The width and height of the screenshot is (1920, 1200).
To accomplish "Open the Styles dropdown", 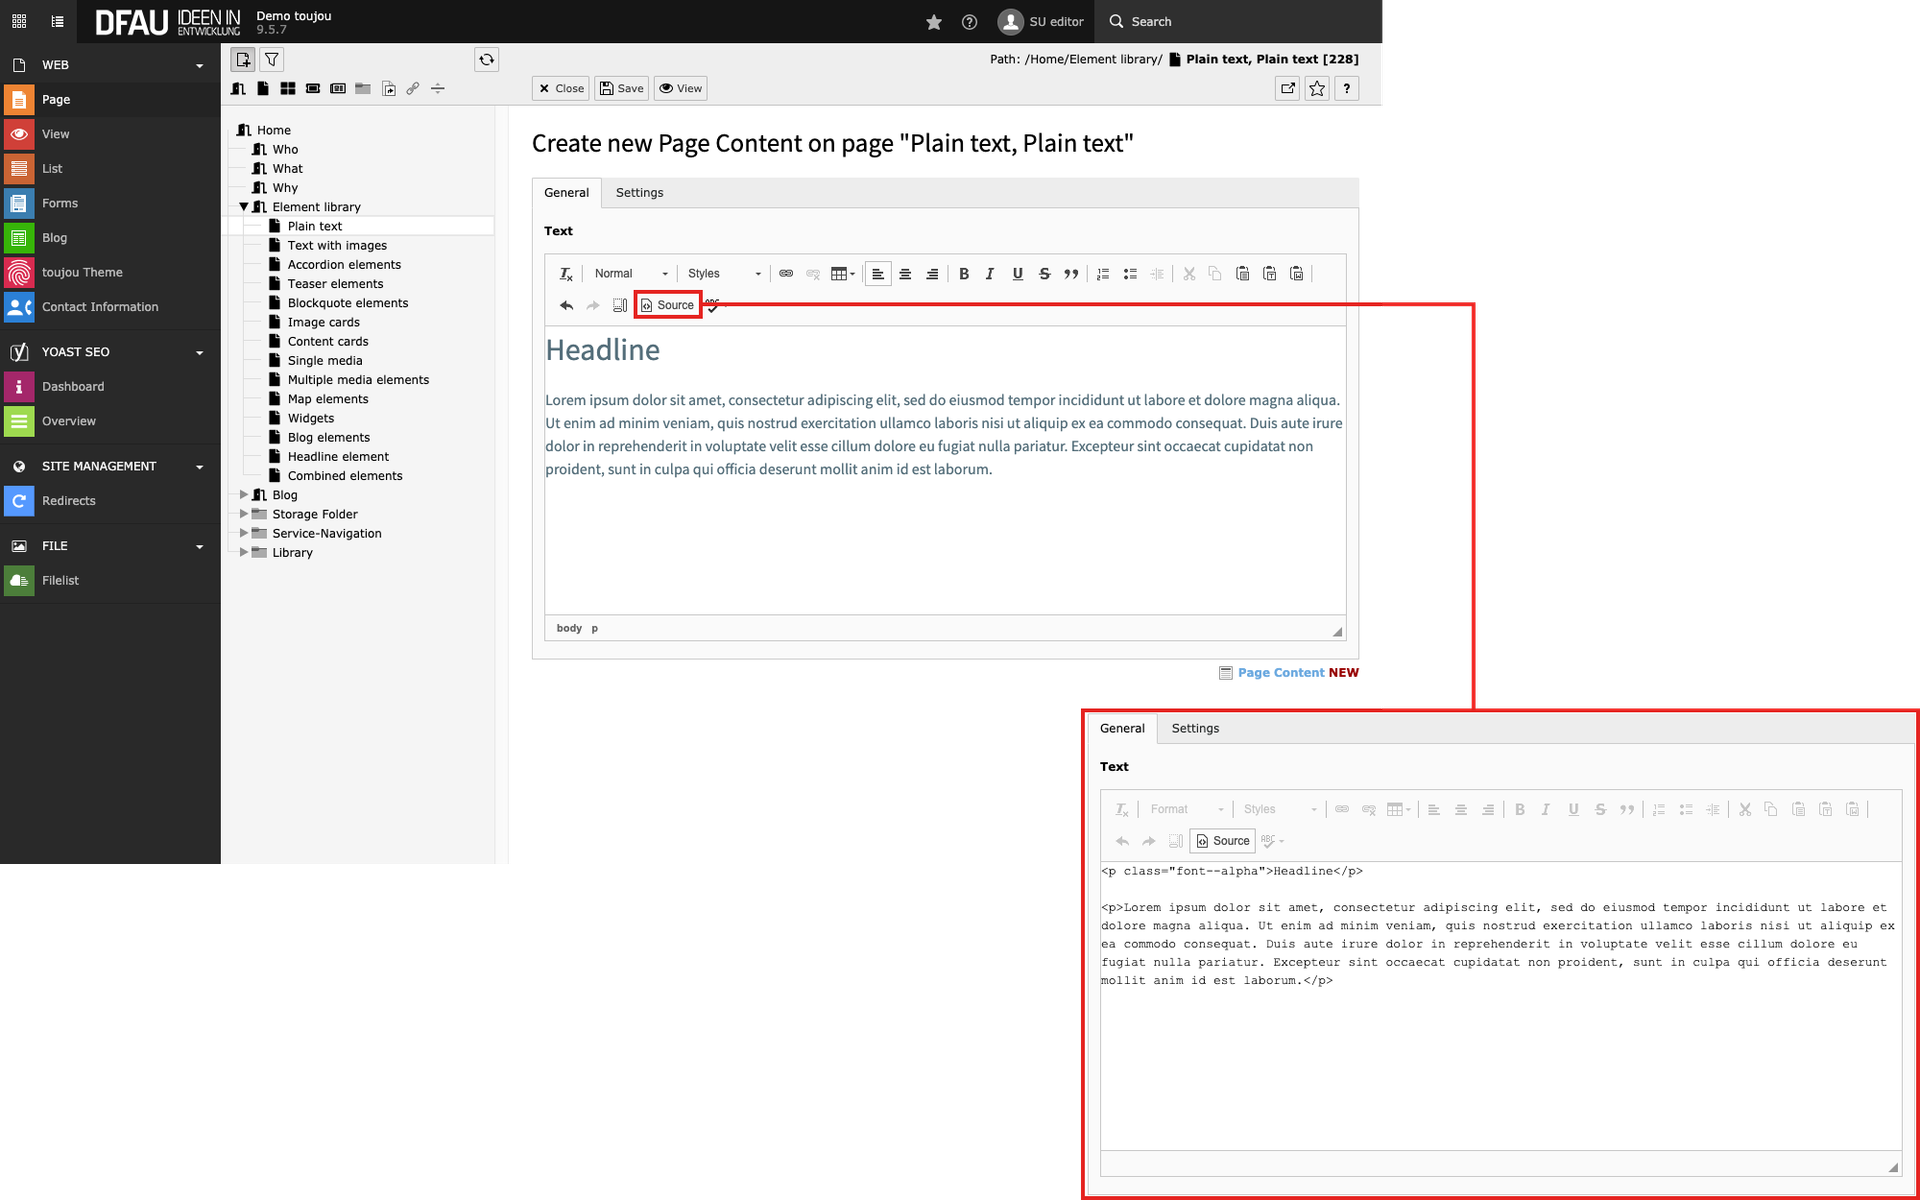I will tap(724, 274).
